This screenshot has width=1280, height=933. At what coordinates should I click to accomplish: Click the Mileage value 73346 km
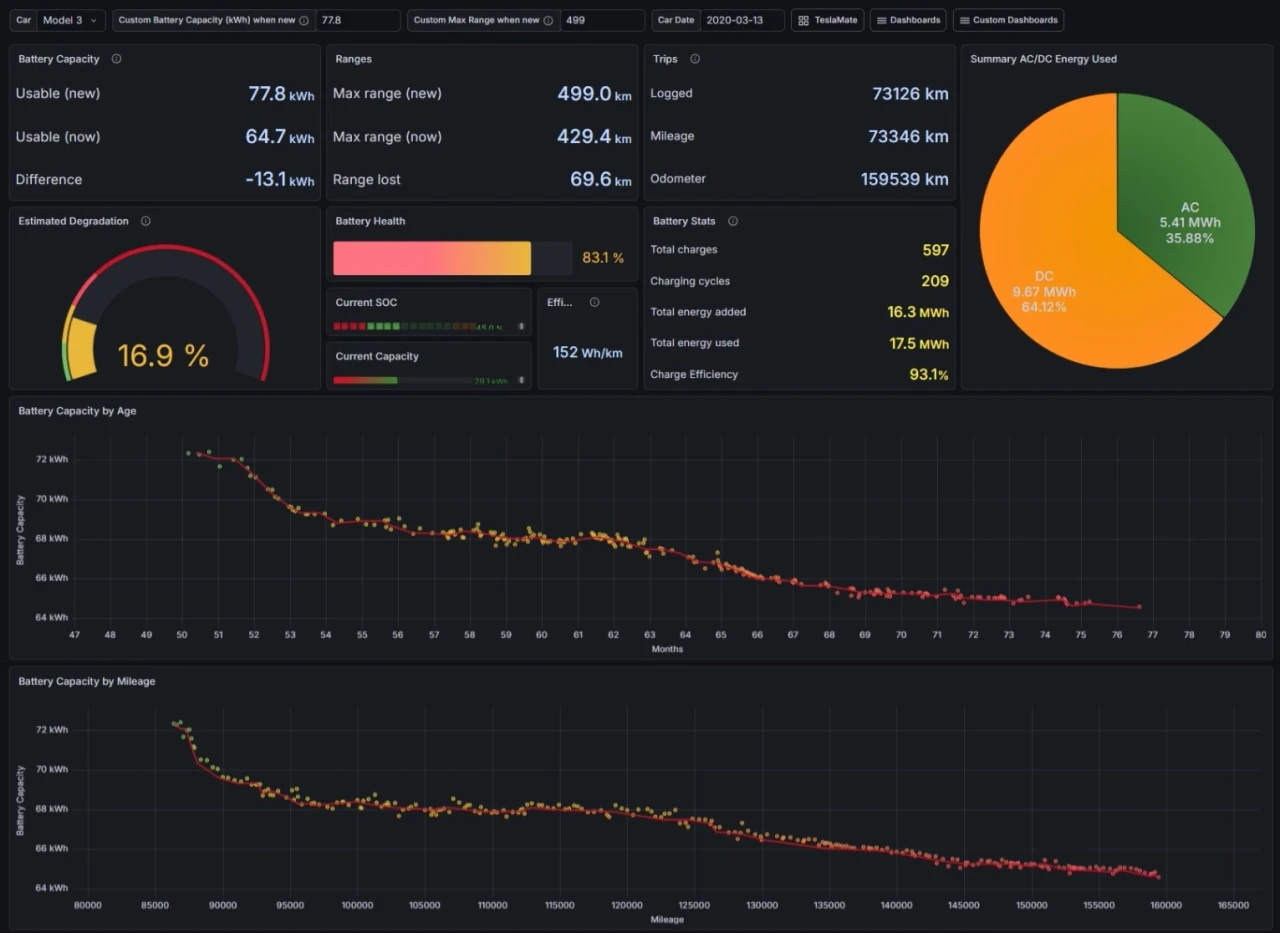pos(910,137)
